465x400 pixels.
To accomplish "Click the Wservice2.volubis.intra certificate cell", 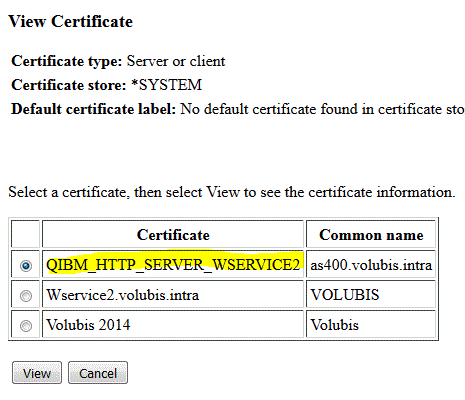I will (173, 295).
